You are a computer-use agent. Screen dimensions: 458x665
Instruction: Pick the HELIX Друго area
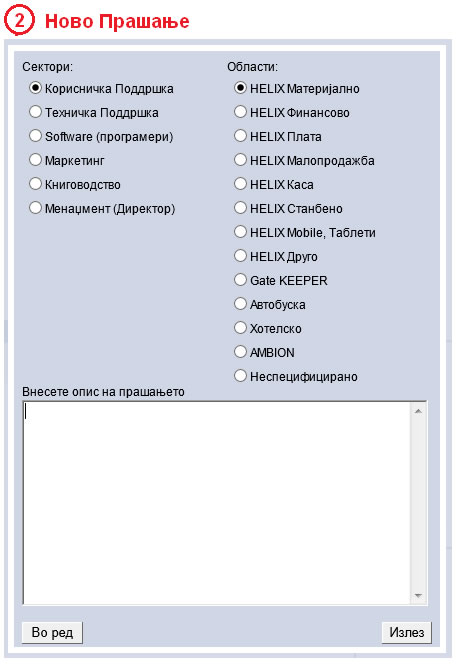click(240, 256)
